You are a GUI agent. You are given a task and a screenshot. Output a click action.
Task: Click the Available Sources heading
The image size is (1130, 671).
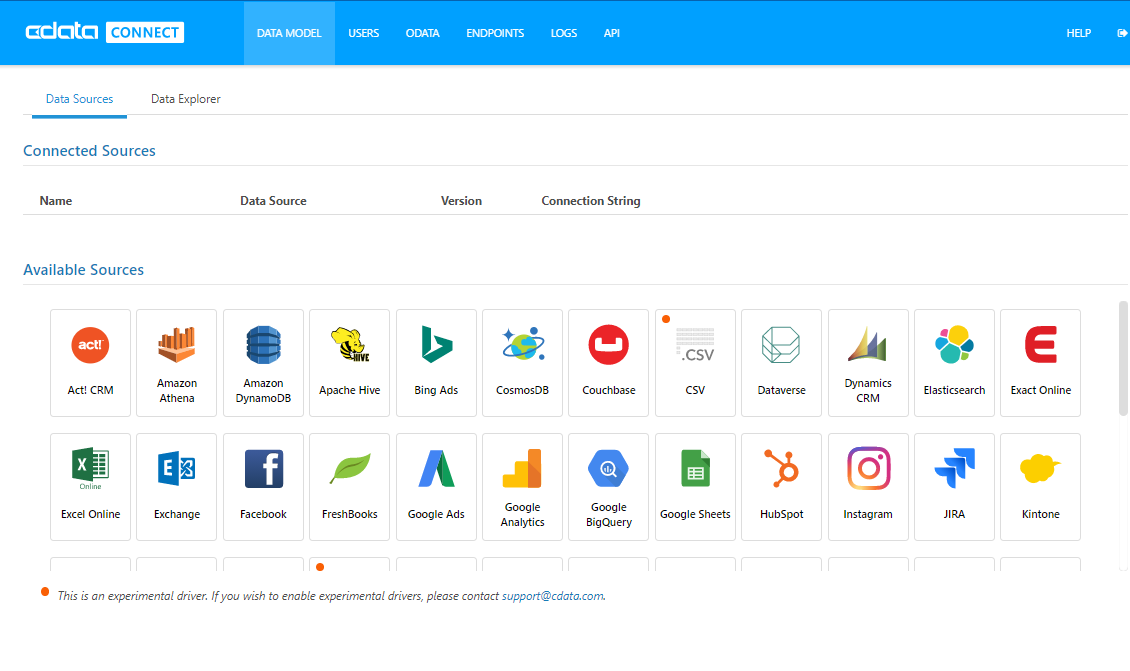click(84, 270)
